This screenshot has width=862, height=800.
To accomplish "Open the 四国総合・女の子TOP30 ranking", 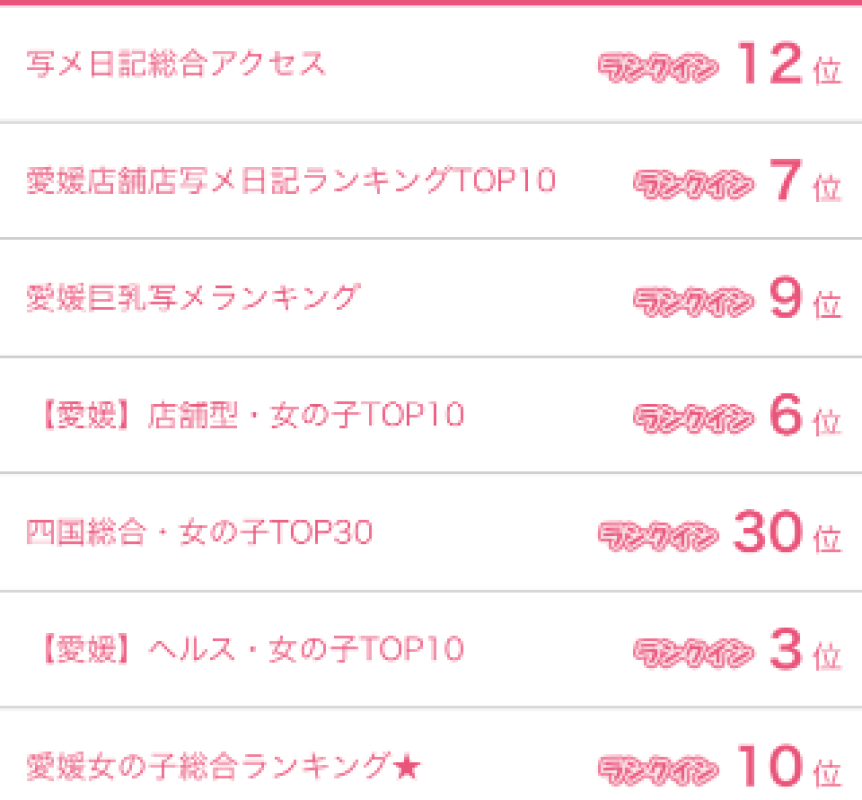I will tap(199, 533).
